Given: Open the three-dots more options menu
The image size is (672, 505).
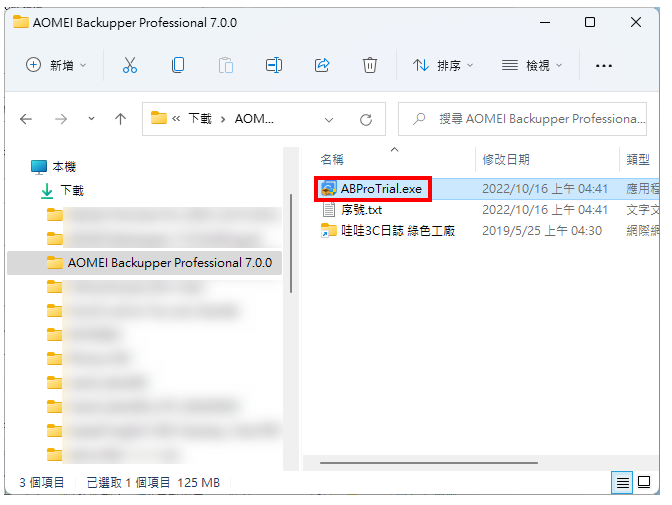Looking at the screenshot, I should tap(603, 66).
